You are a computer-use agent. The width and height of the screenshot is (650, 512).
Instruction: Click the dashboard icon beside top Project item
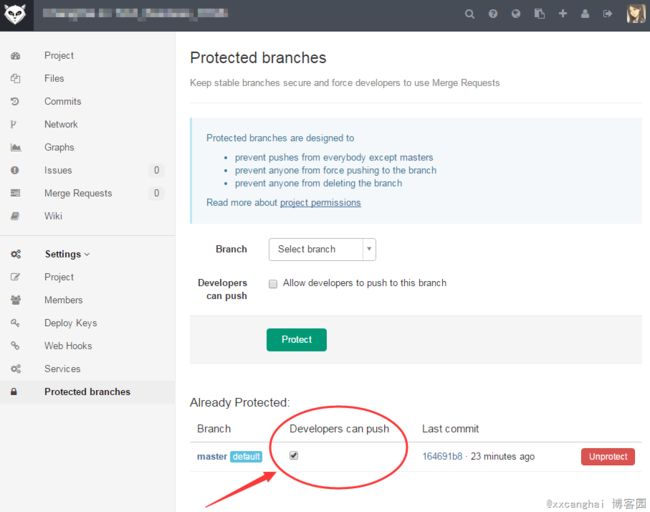click(15, 56)
